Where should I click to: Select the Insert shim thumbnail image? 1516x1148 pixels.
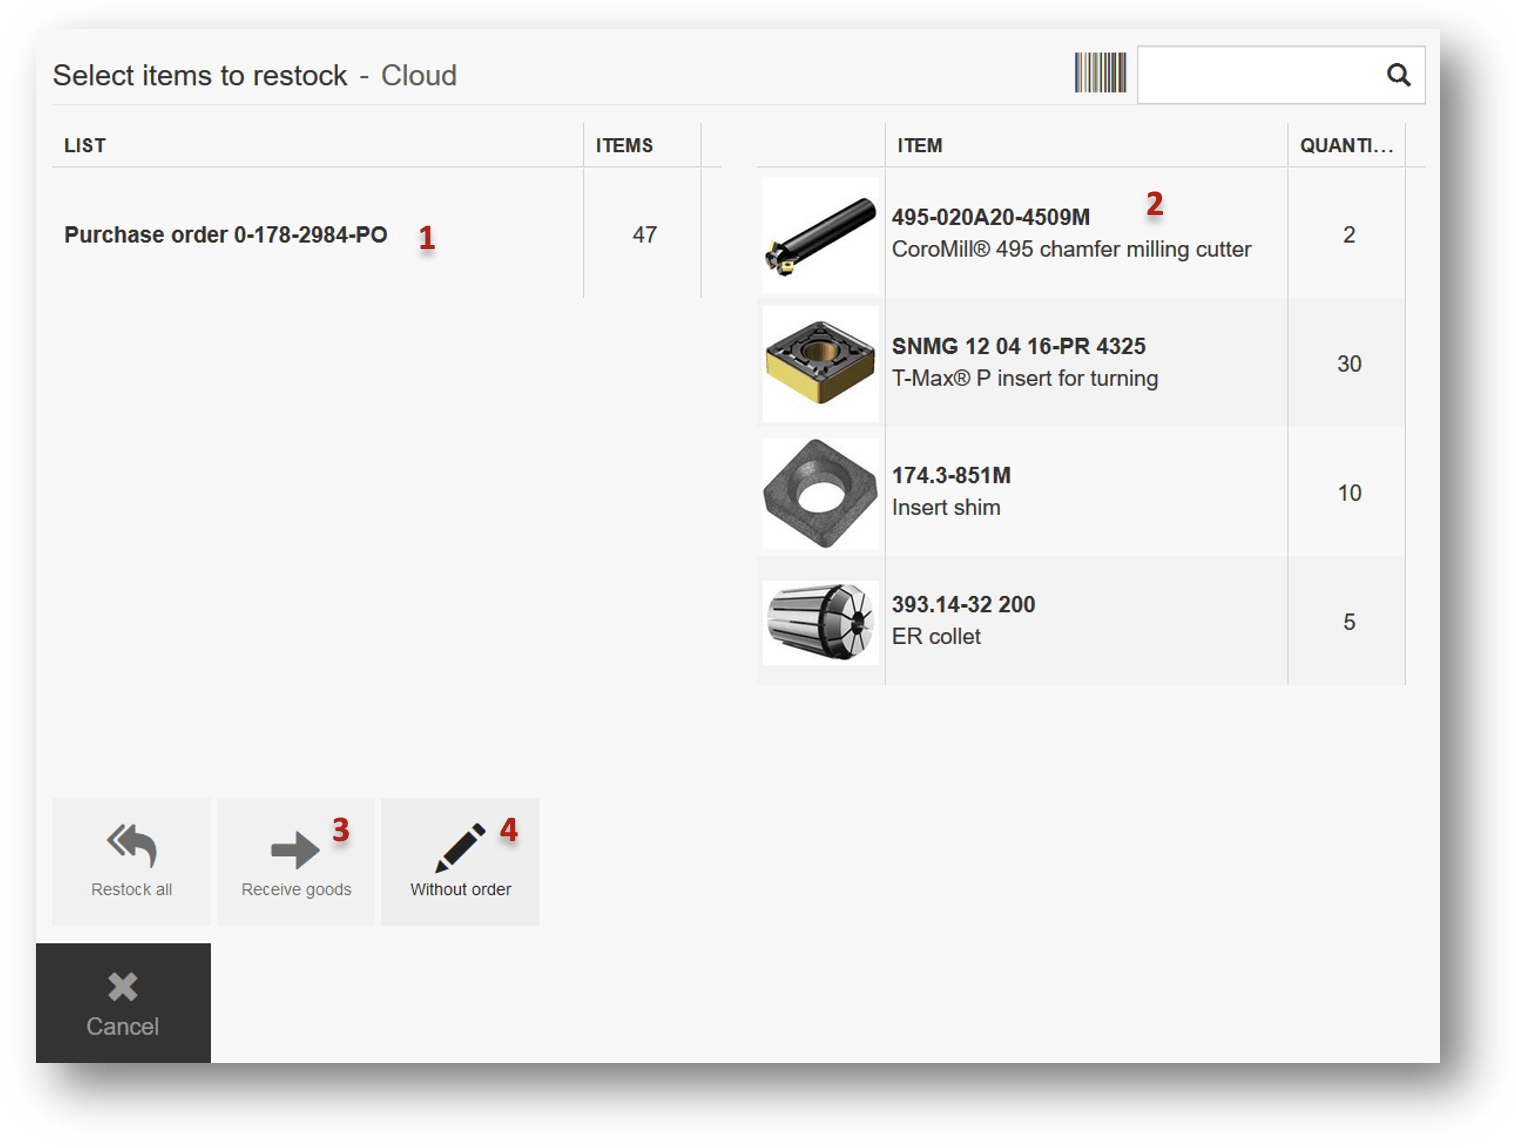820,493
